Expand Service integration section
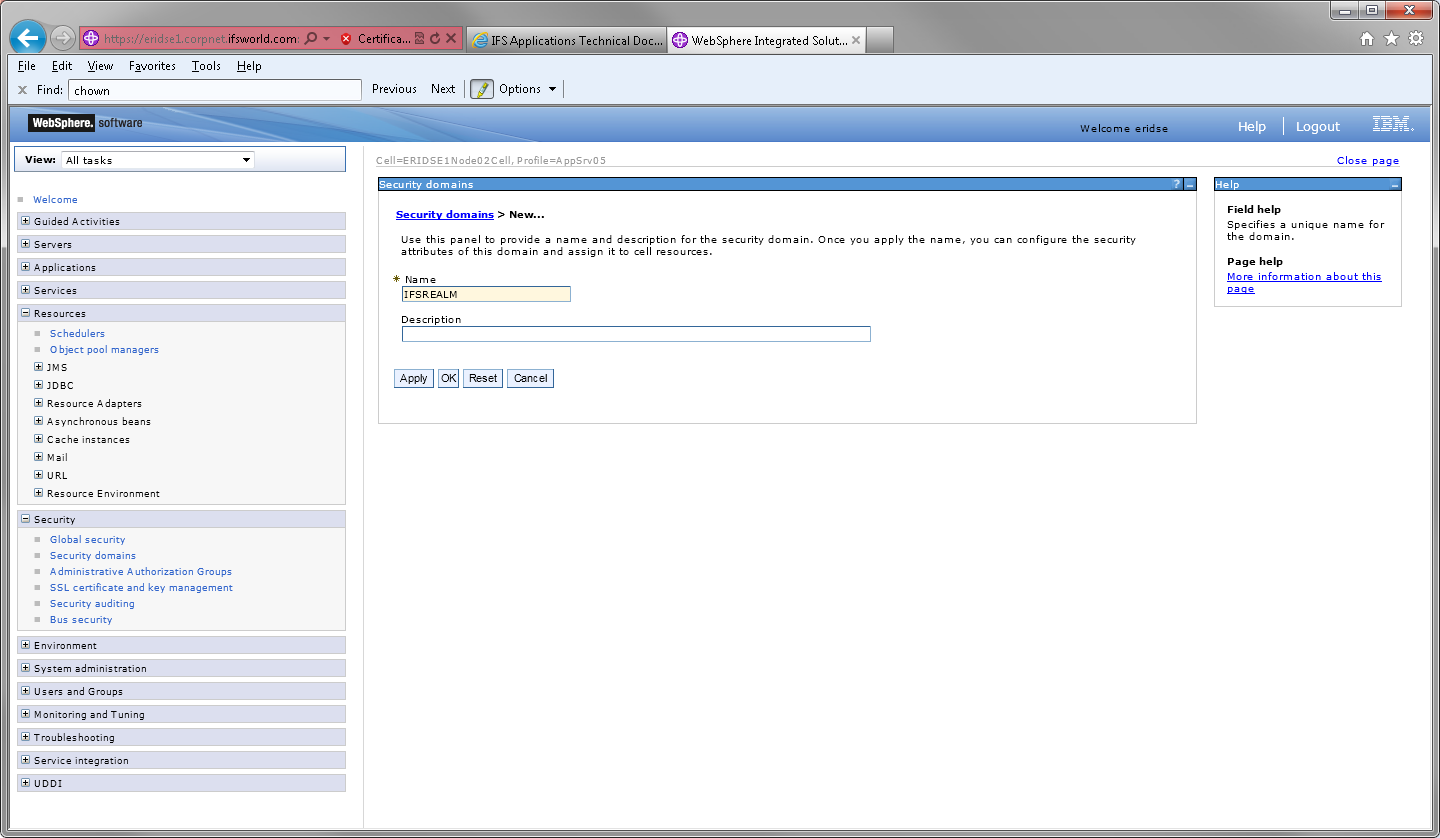 point(26,760)
